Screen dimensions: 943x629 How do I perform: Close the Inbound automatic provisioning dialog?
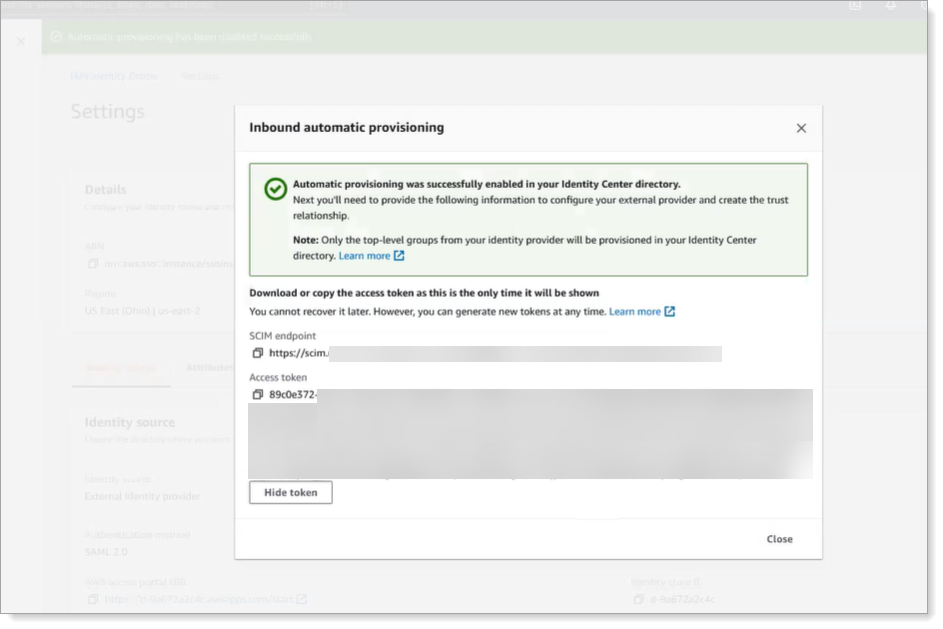coord(801,128)
